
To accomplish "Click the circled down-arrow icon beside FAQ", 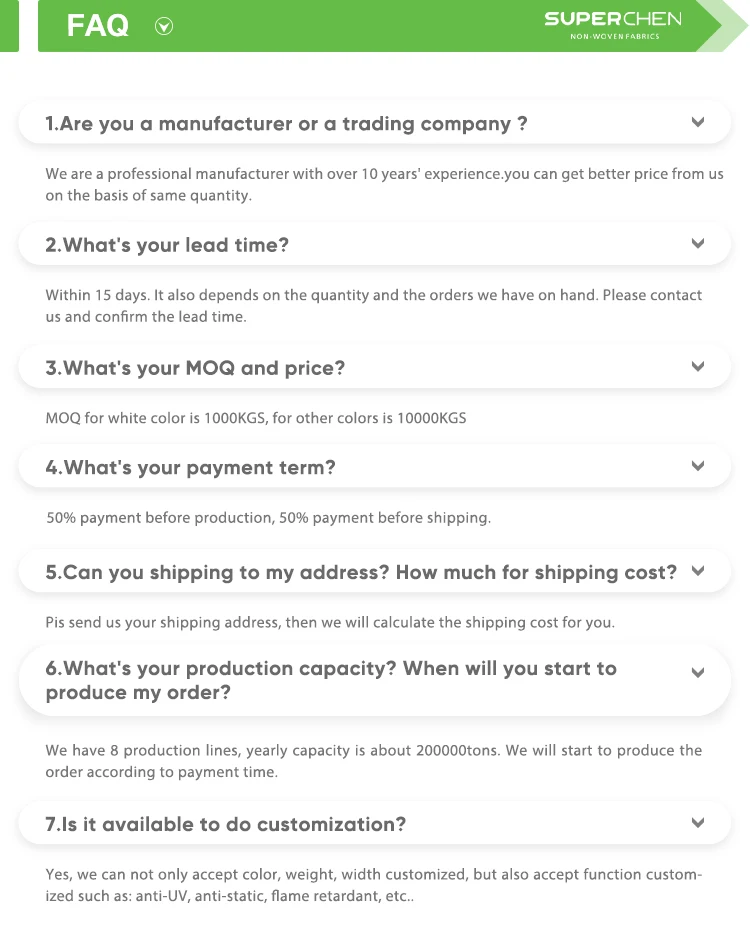I will (164, 27).
